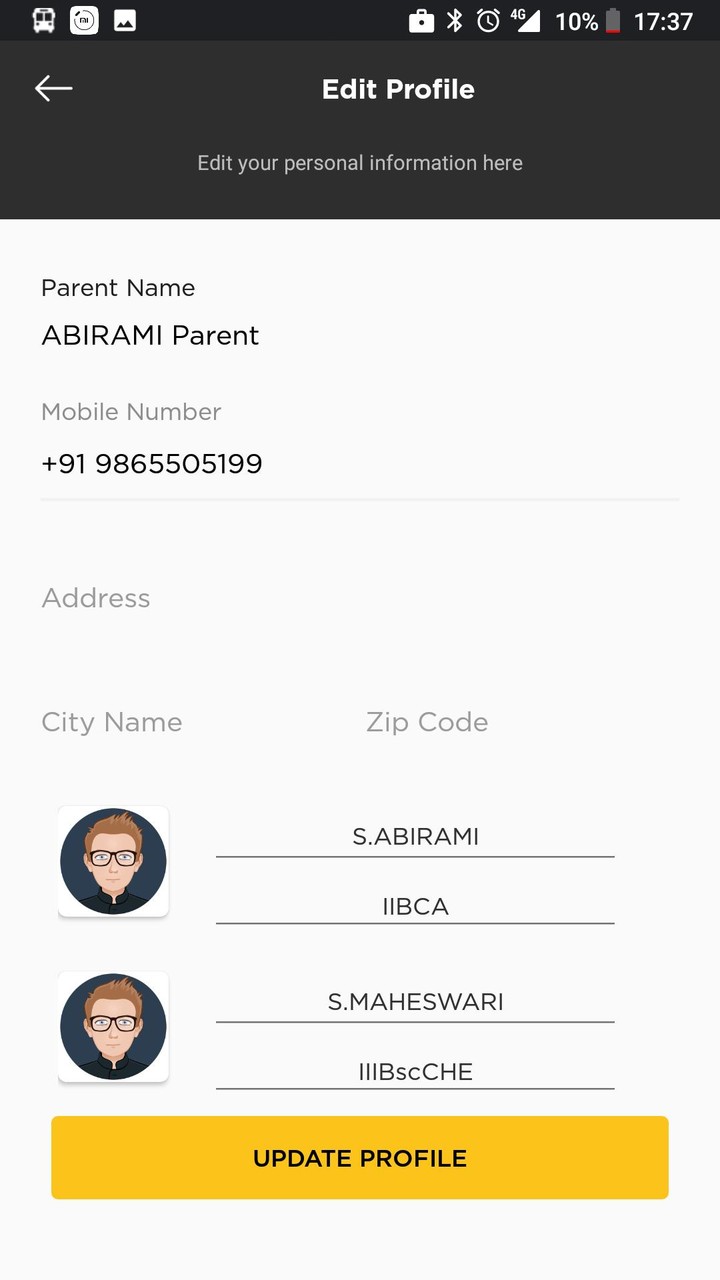720x1280 pixels.
Task: Tap the 4G signal strength icon
Action: [x=524, y=20]
